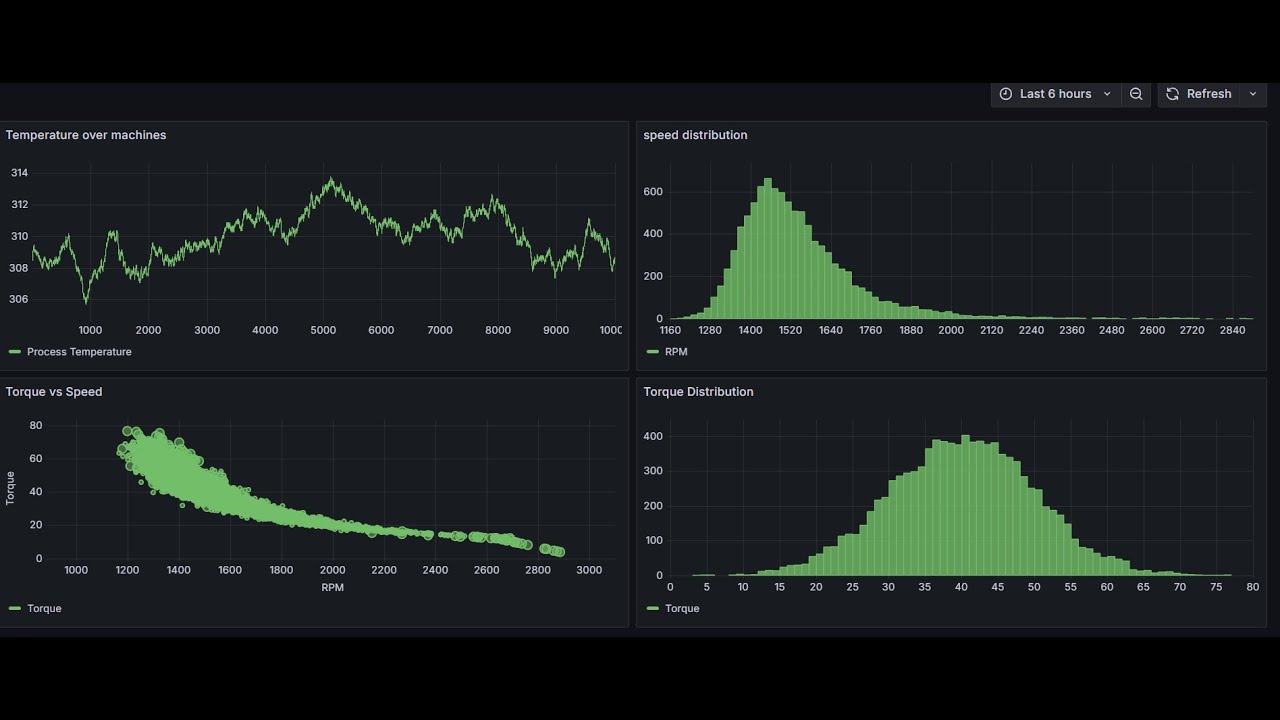This screenshot has width=1280, height=720.
Task: Click the 314 y-axis value in Temperature panel
Action: coord(19,173)
